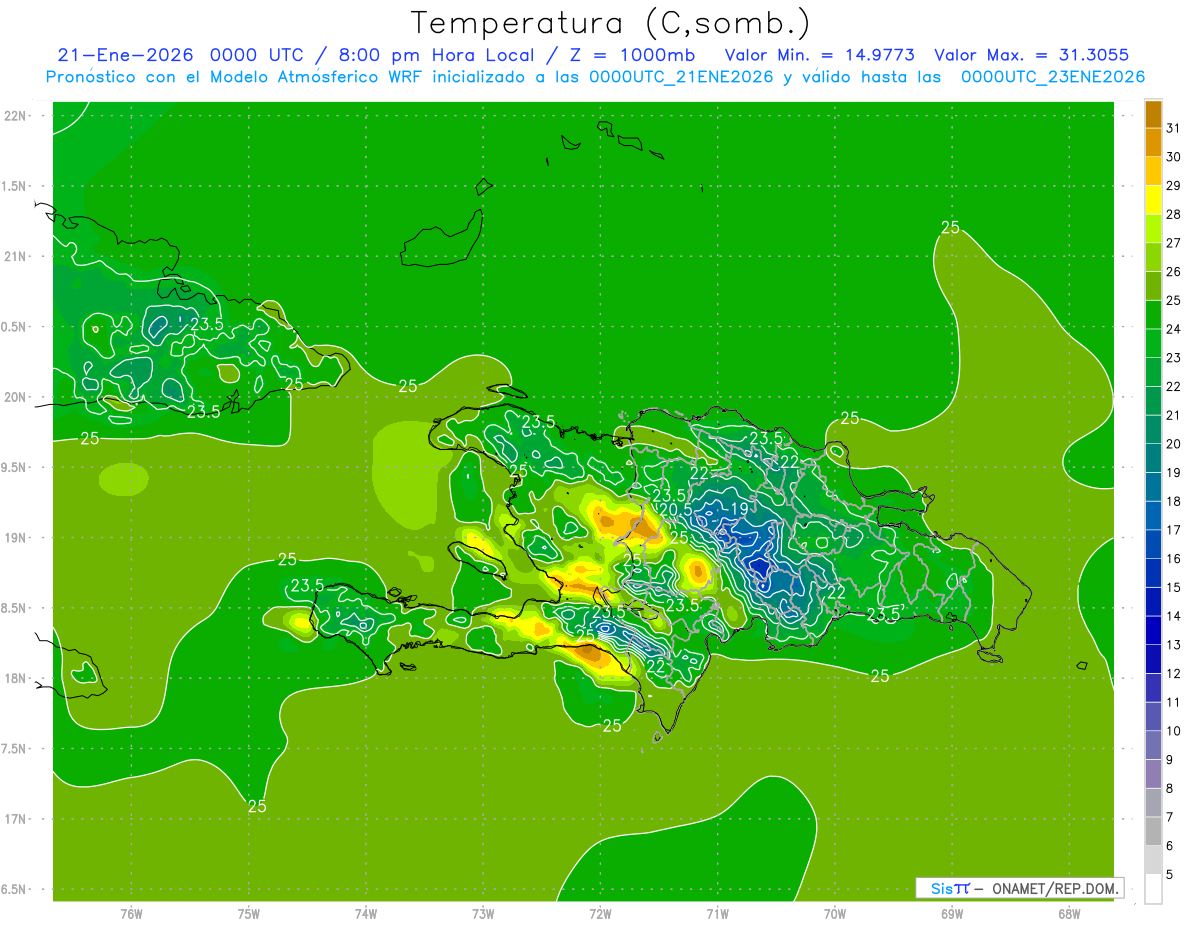Click the '68W' longitude axis label
This screenshot has height=927, width=1200.
[1069, 914]
